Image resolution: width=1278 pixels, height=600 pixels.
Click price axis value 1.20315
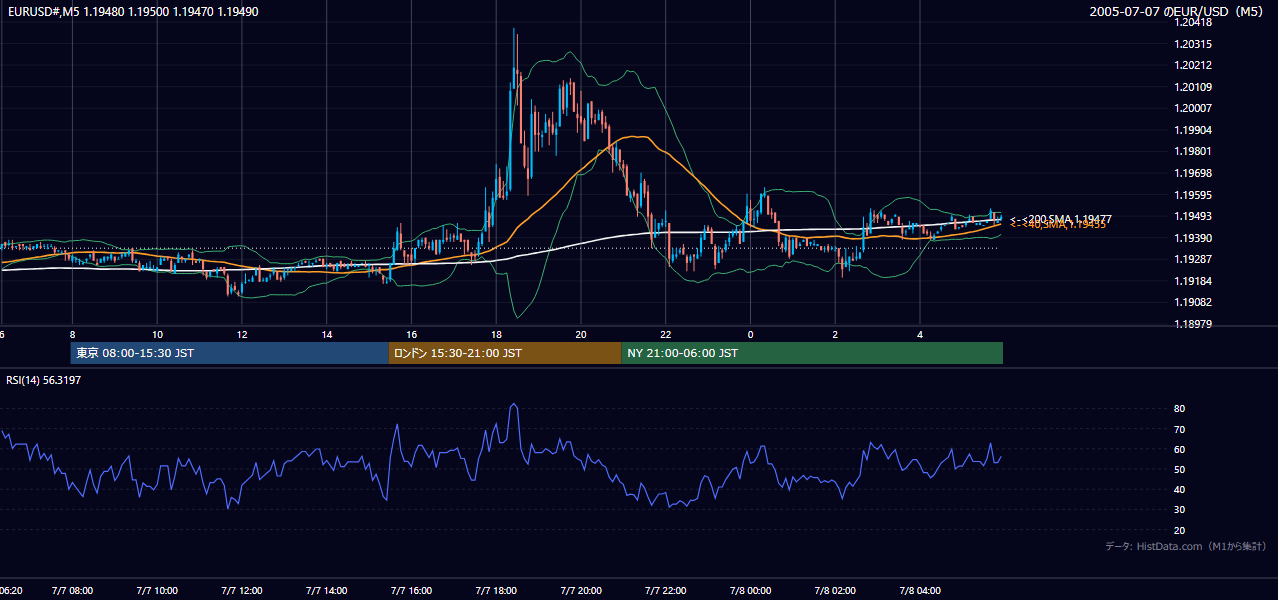[1195, 44]
